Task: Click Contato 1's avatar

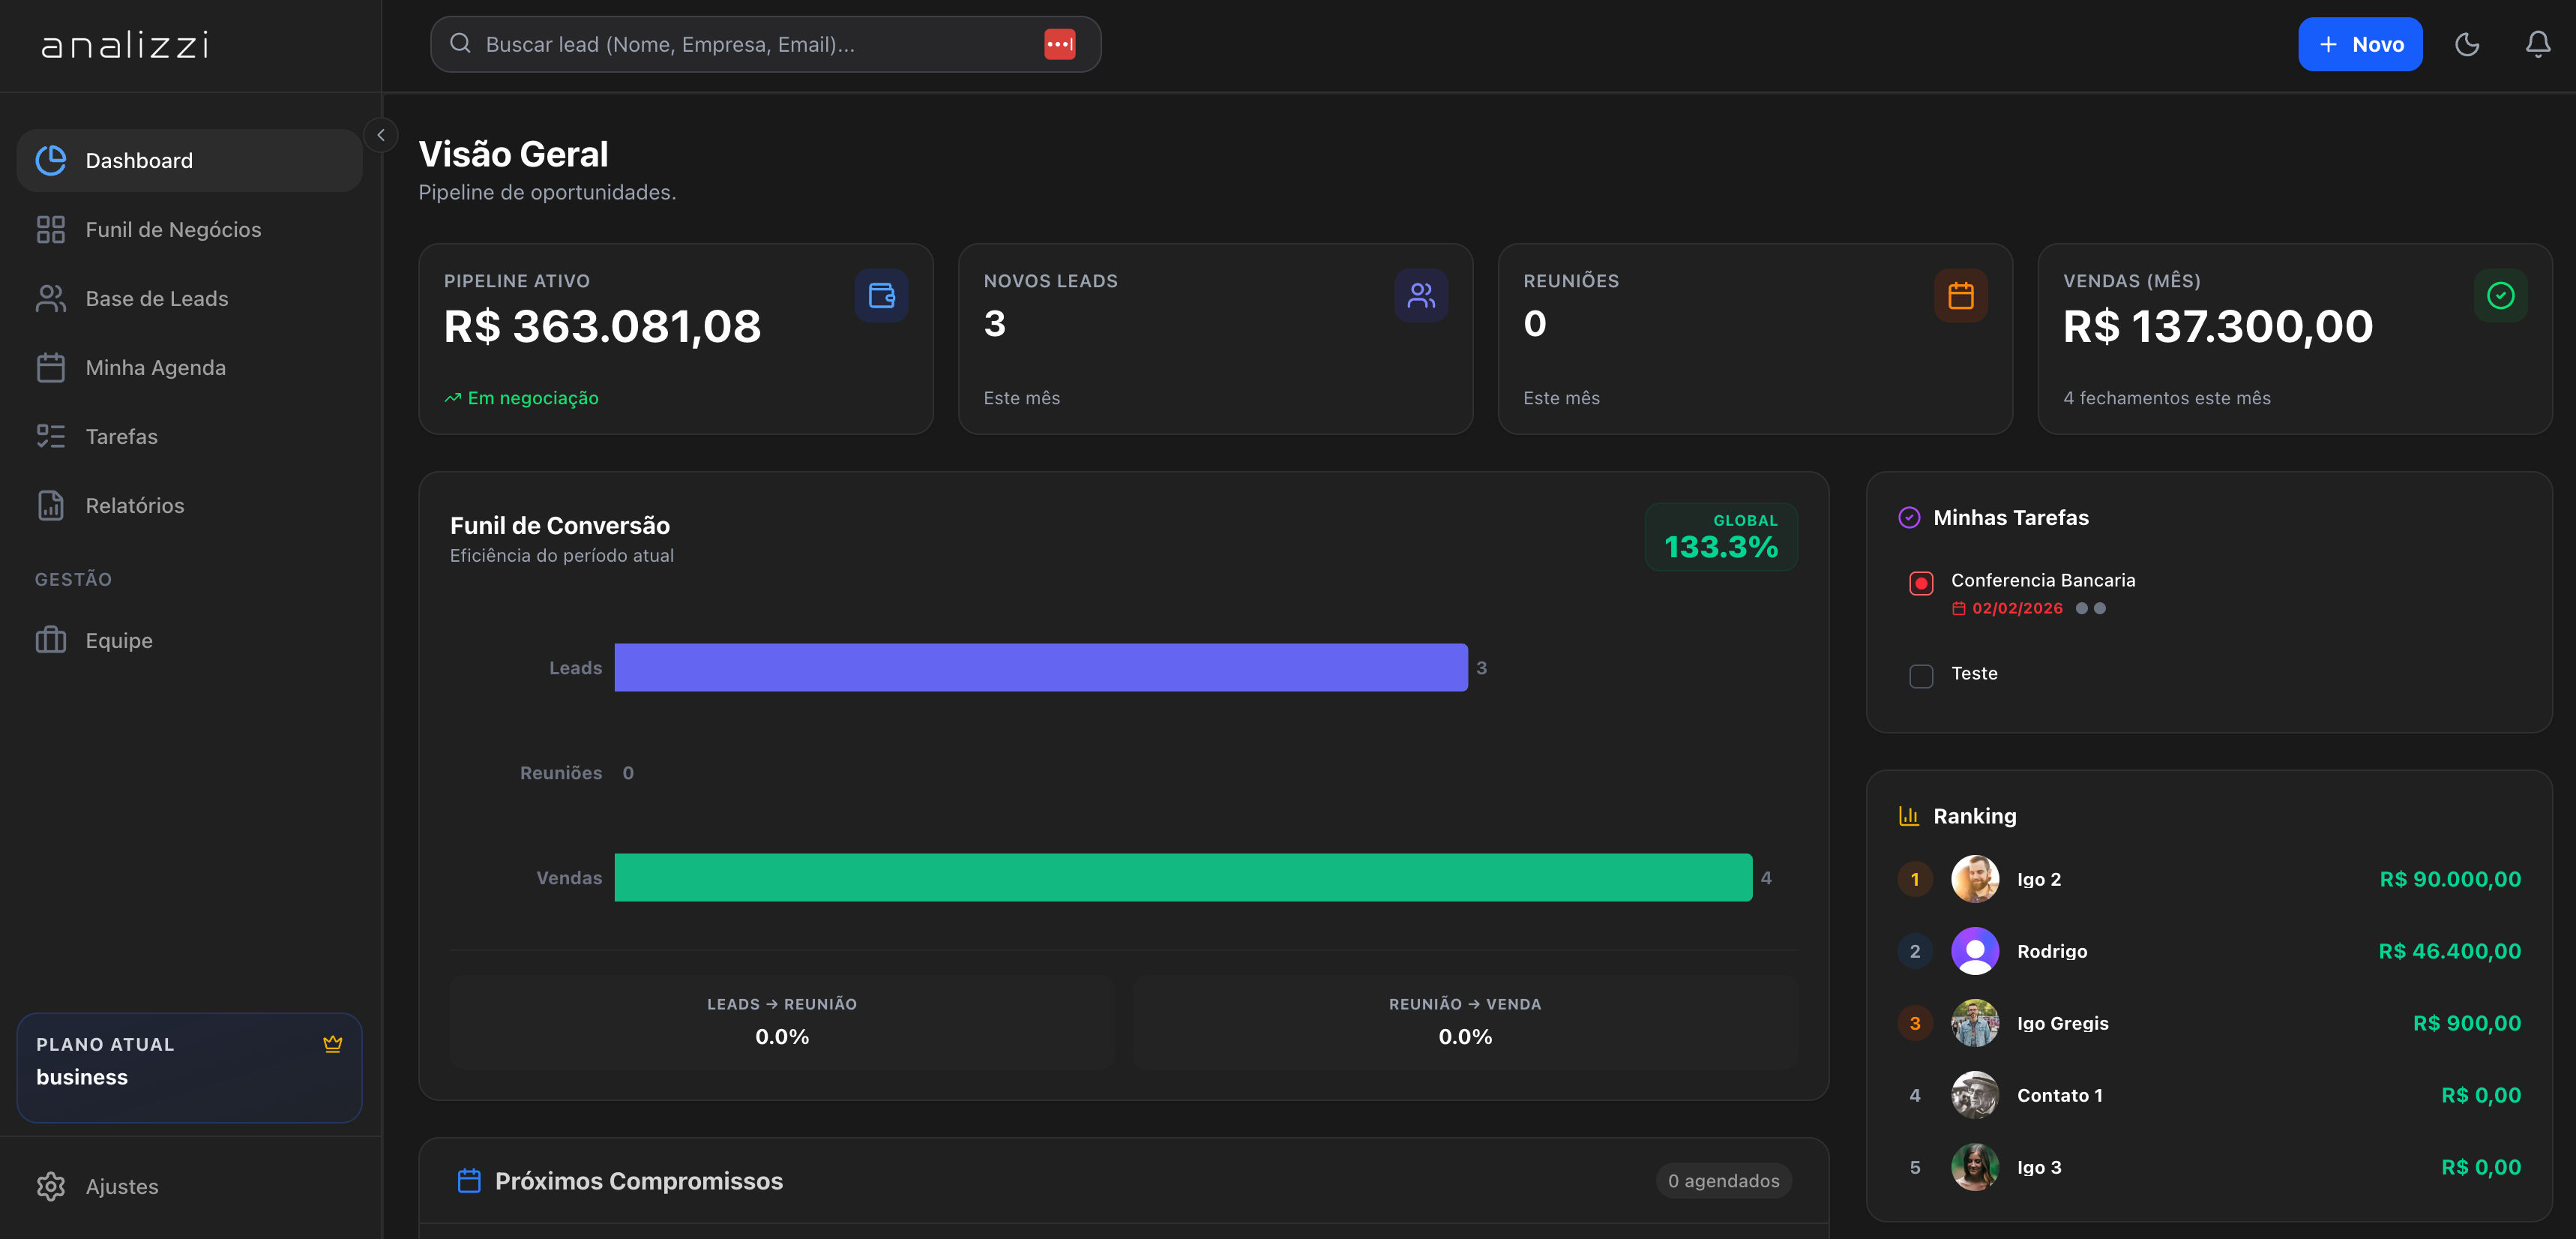Action: pos(1975,1095)
